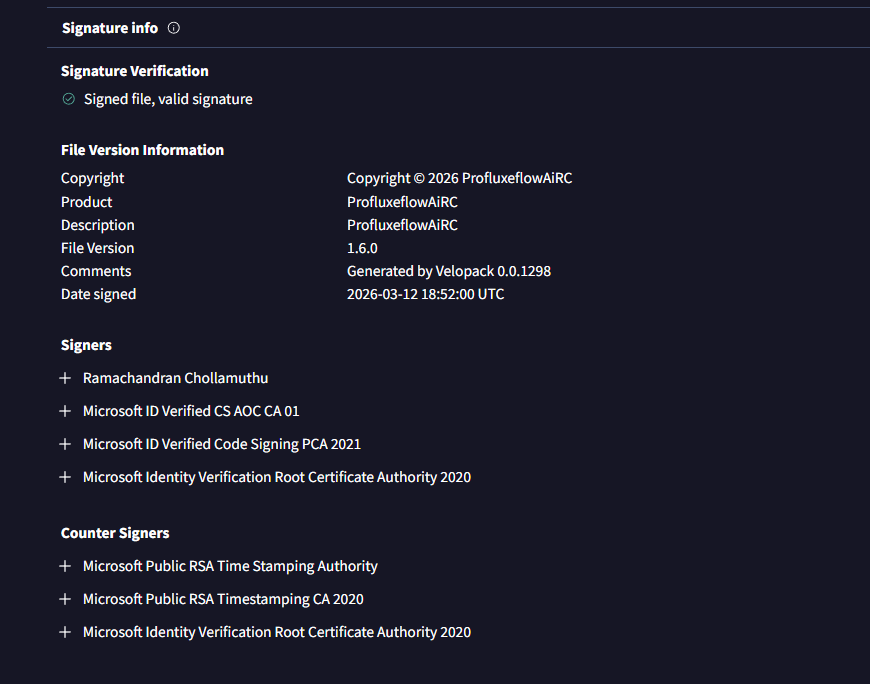
Task: Select the Copyright © 2026 ProfluxeflowAiRC value
Action: (459, 178)
